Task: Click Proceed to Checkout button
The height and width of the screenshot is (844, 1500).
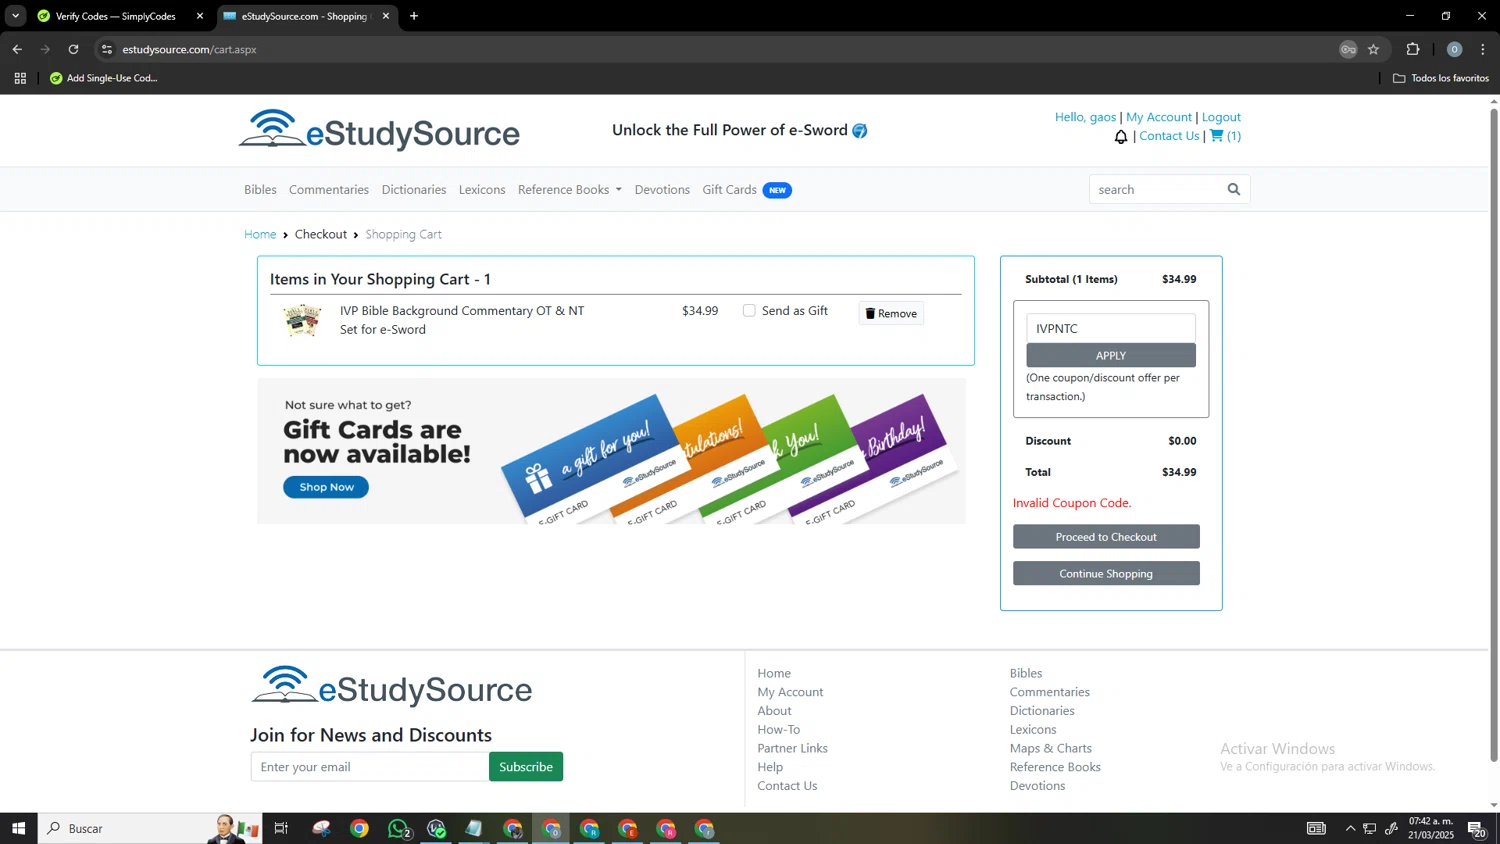Action: pos(1106,537)
